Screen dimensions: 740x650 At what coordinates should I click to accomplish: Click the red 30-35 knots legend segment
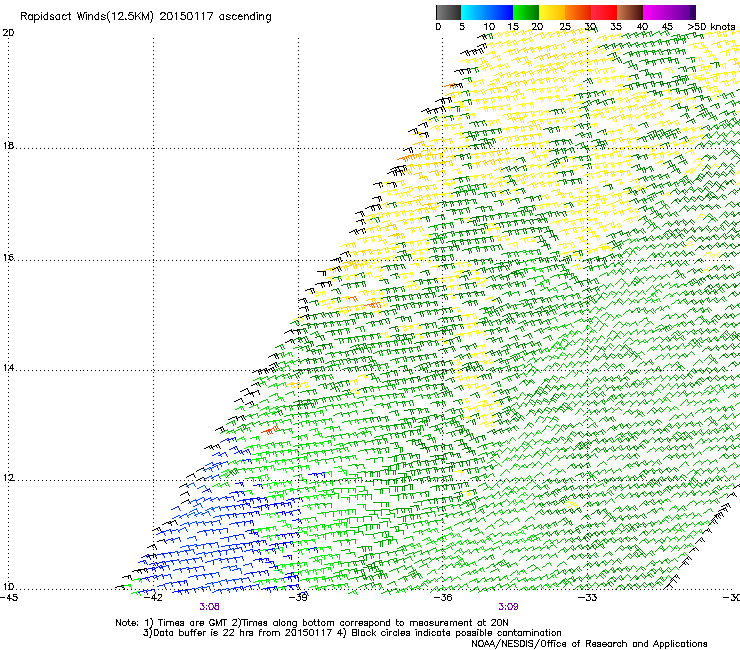604,12
